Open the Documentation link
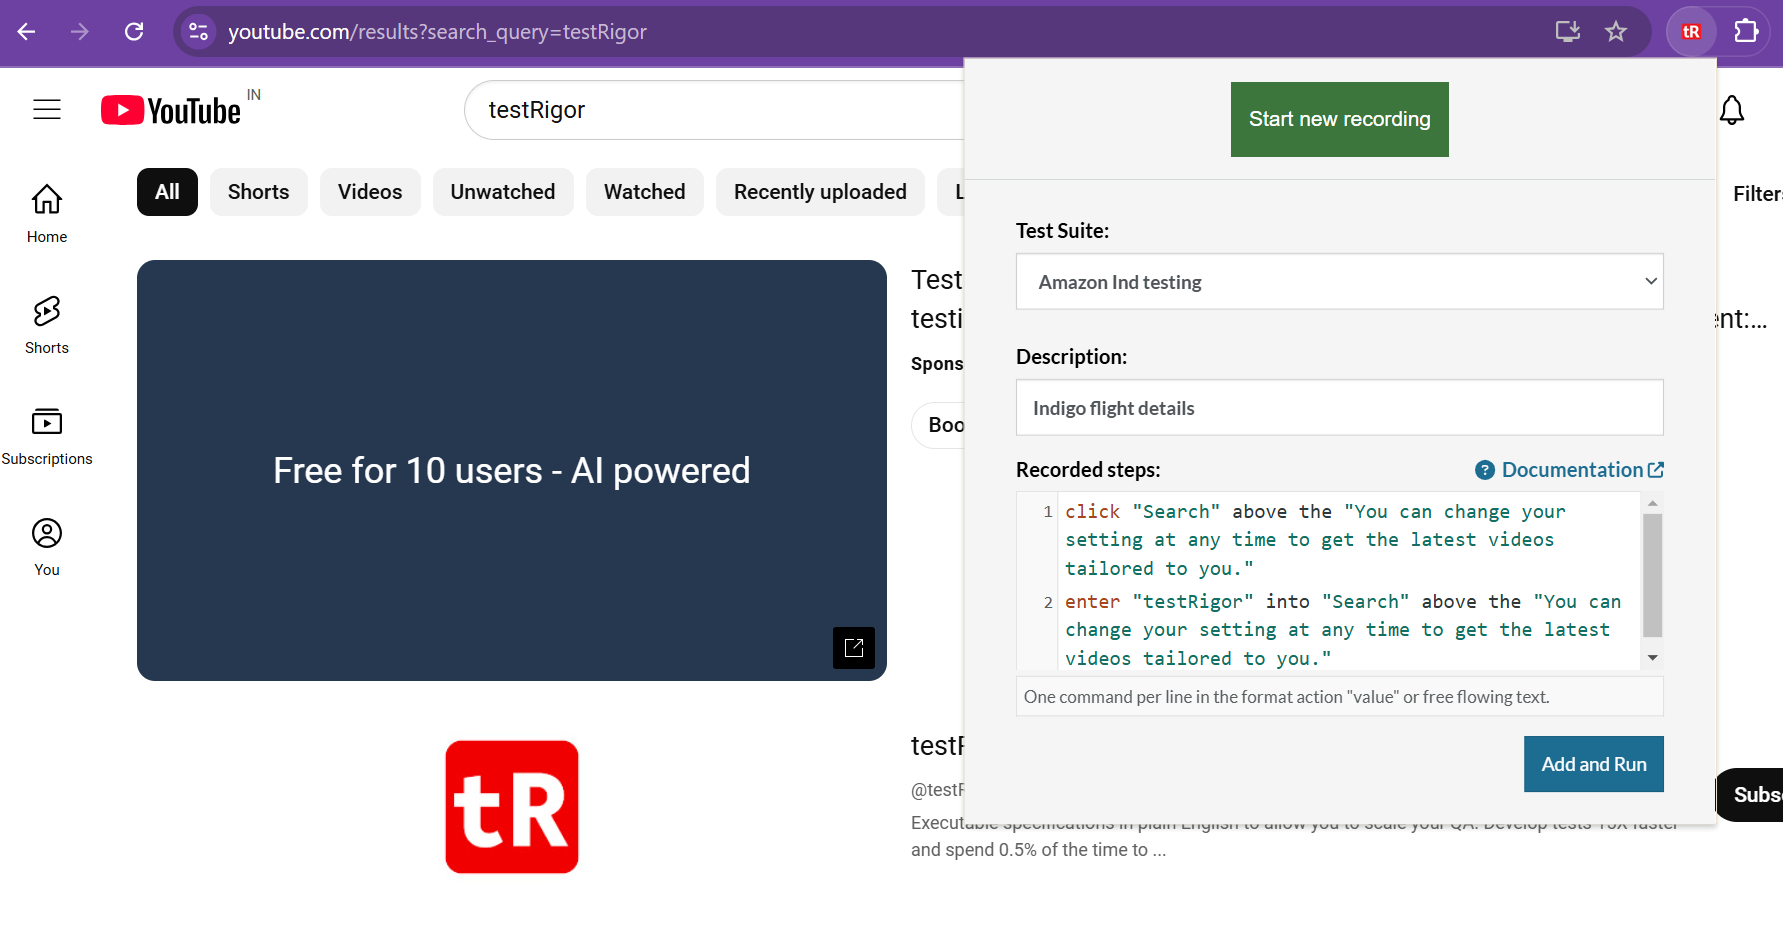This screenshot has height=945, width=1783. [x=1570, y=470]
